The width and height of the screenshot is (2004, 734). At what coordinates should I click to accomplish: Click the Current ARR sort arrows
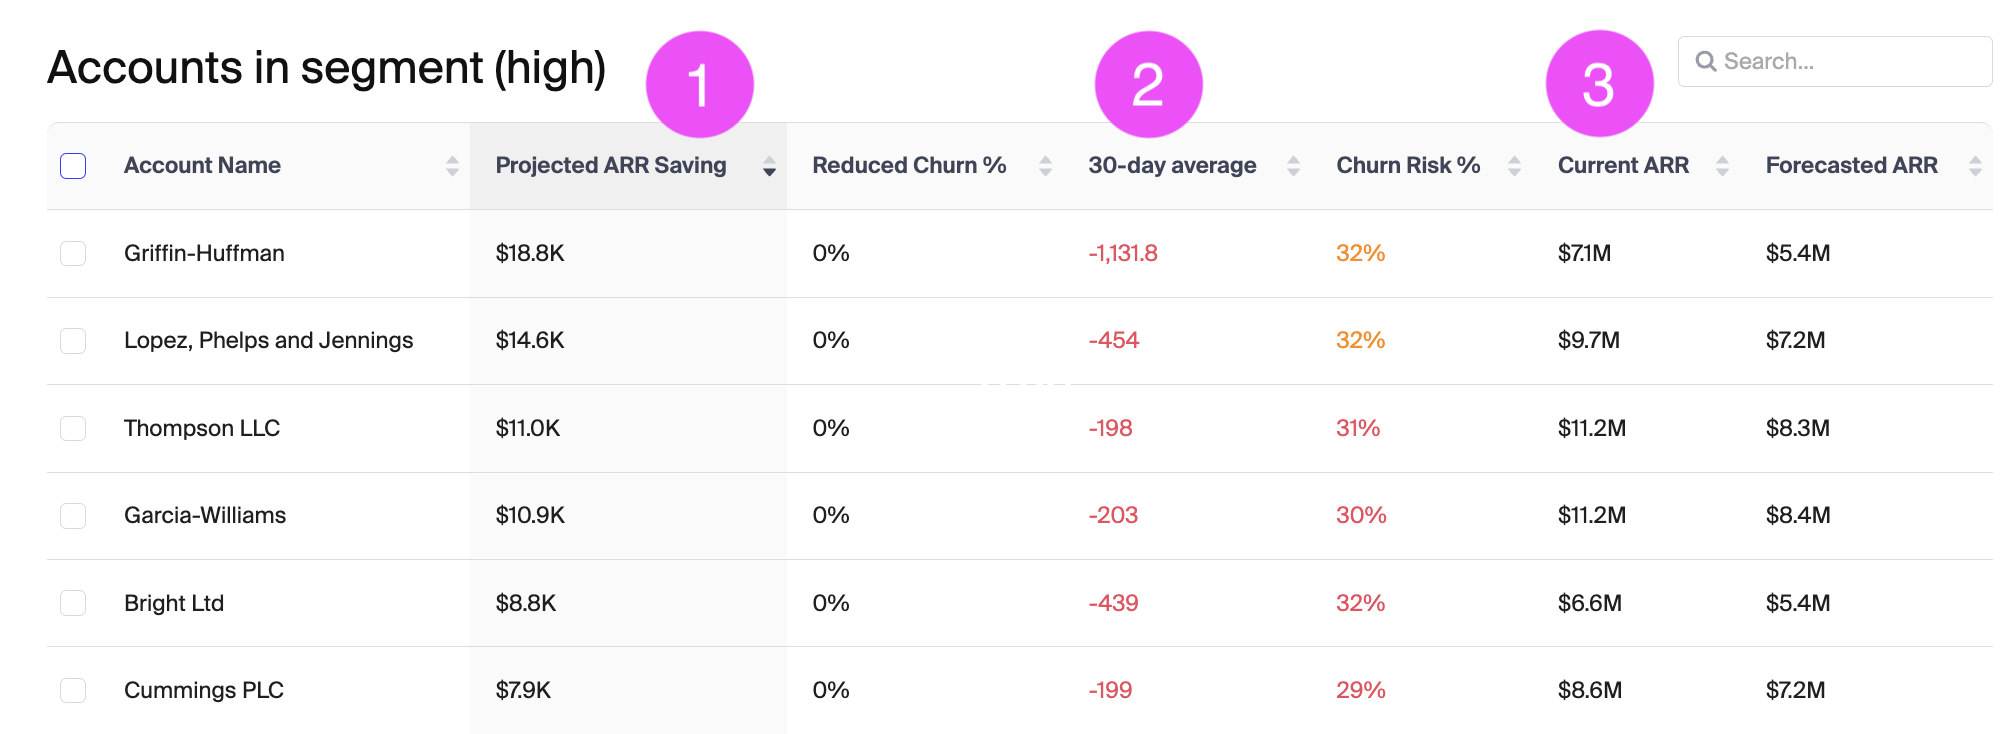[x=1722, y=166]
